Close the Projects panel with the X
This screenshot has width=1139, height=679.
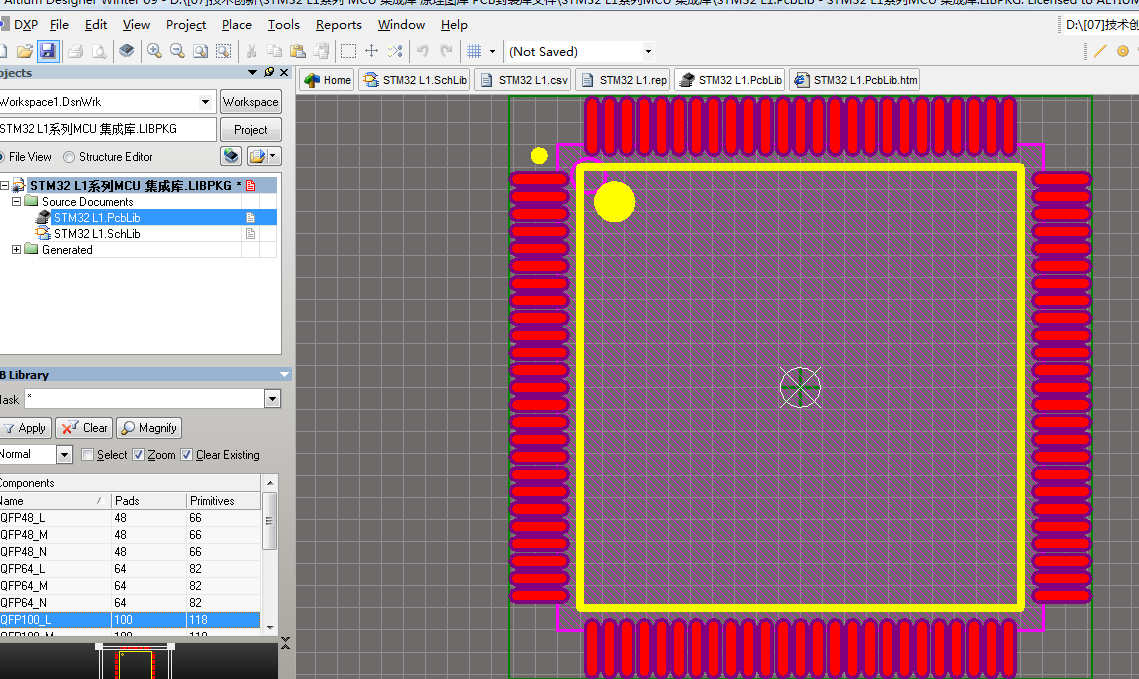[x=284, y=73]
